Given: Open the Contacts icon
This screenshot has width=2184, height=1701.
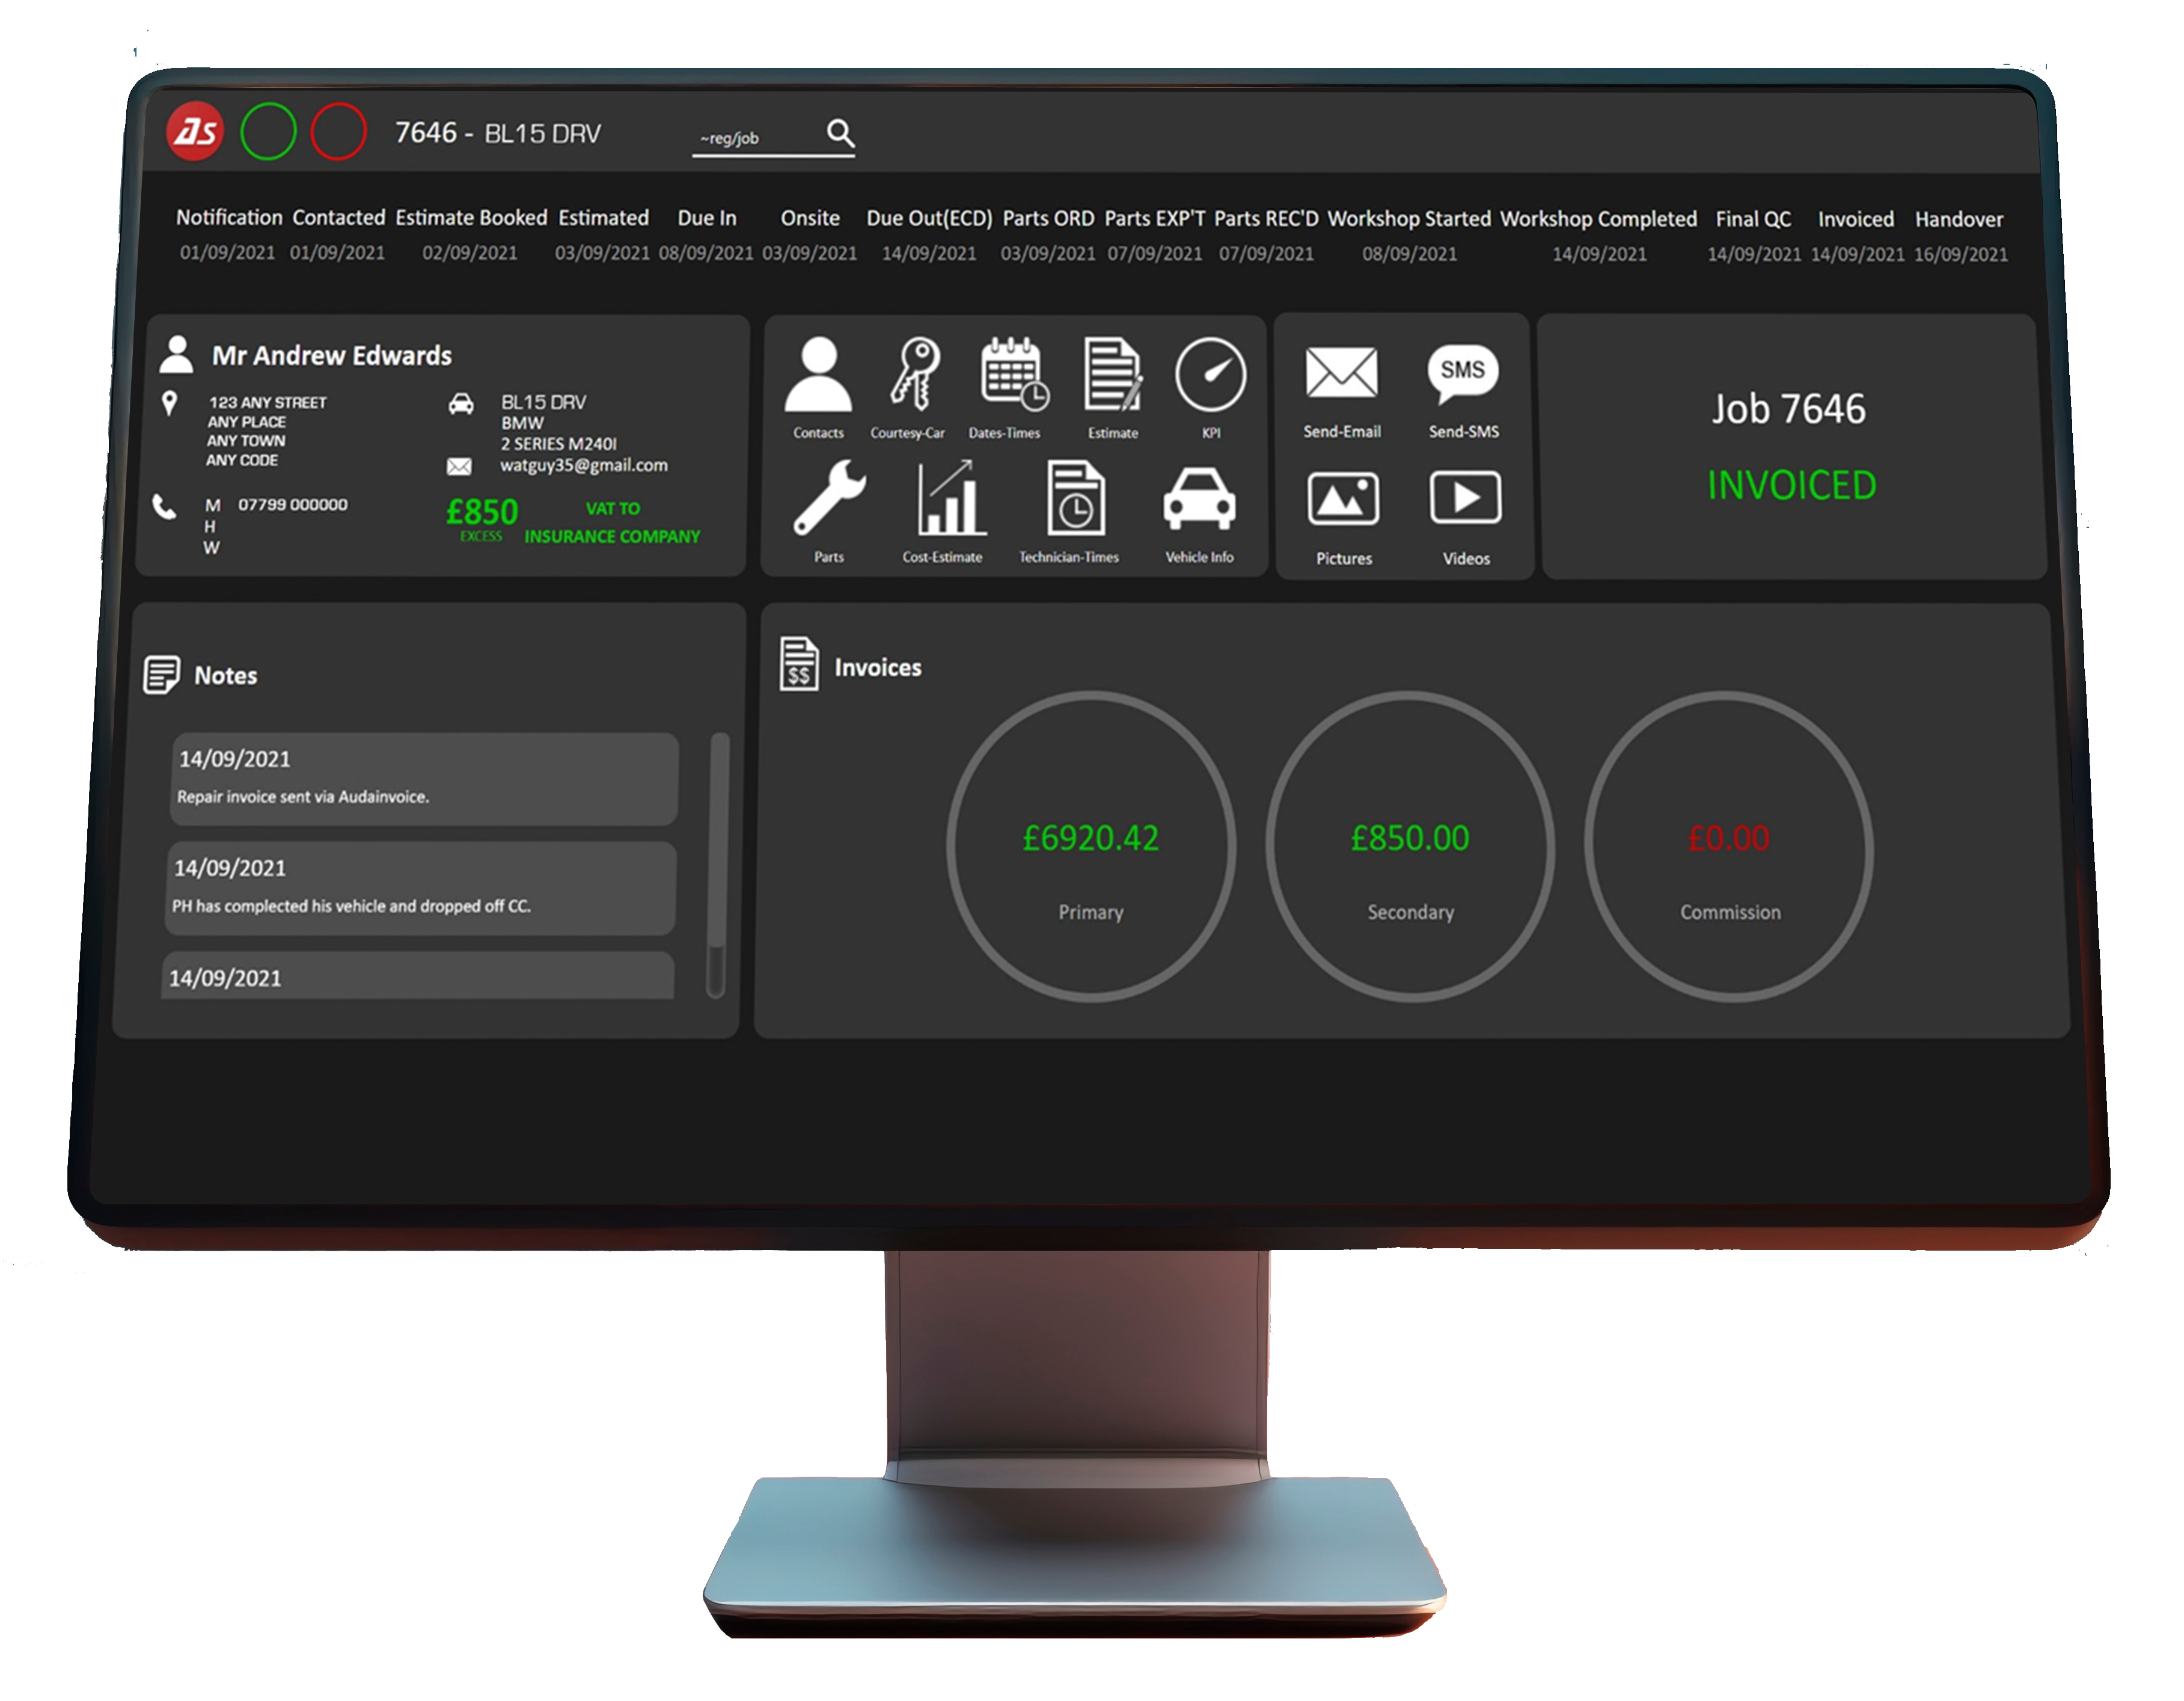Looking at the screenshot, I should [818, 375].
